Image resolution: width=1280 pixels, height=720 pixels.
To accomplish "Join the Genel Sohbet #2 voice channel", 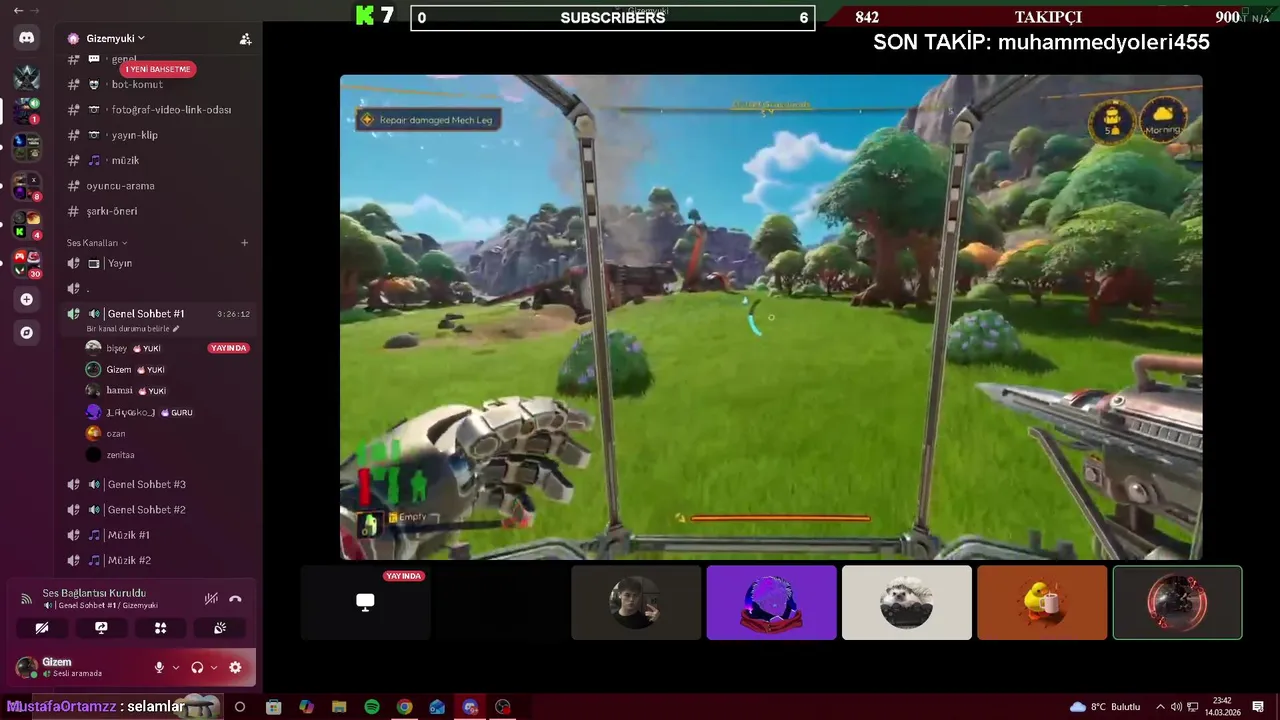I will 158,509.
